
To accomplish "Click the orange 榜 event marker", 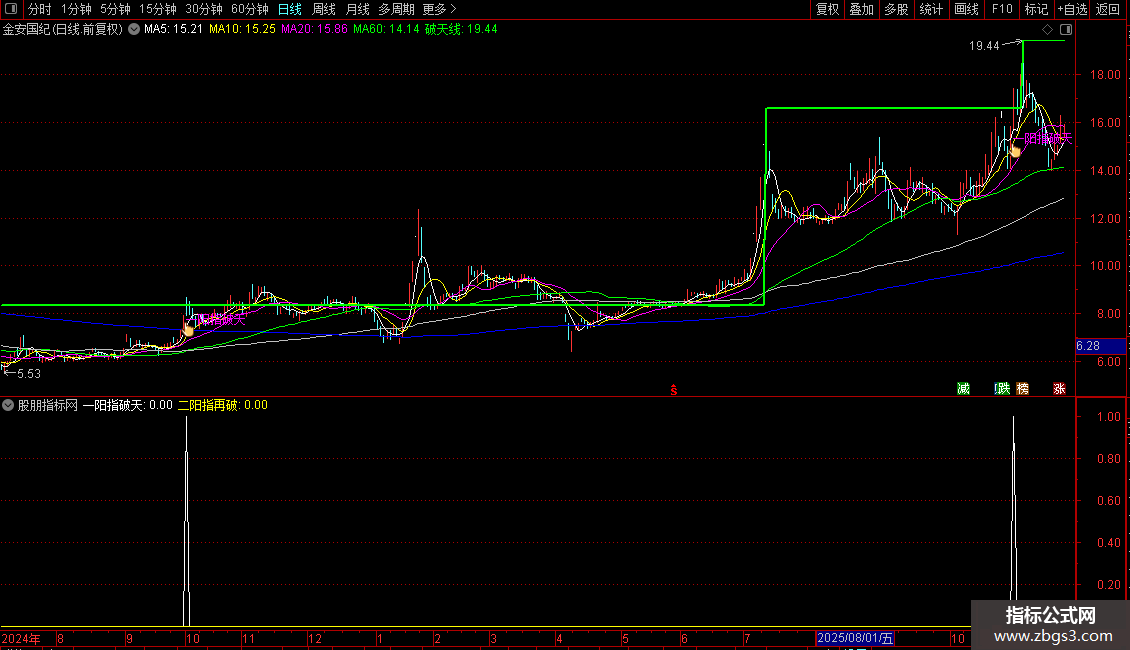I will (x=1022, y=389).
